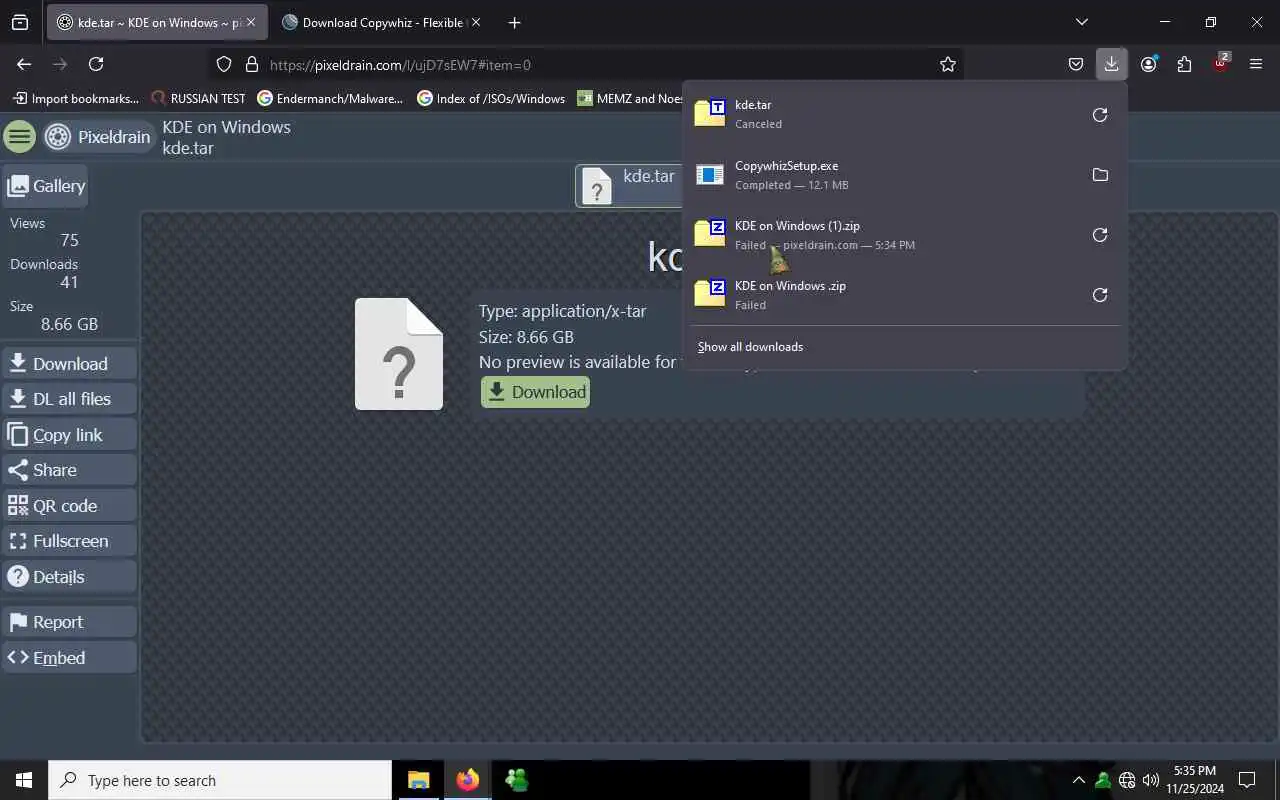Close the kde.tar tab

tap(251, 22)
